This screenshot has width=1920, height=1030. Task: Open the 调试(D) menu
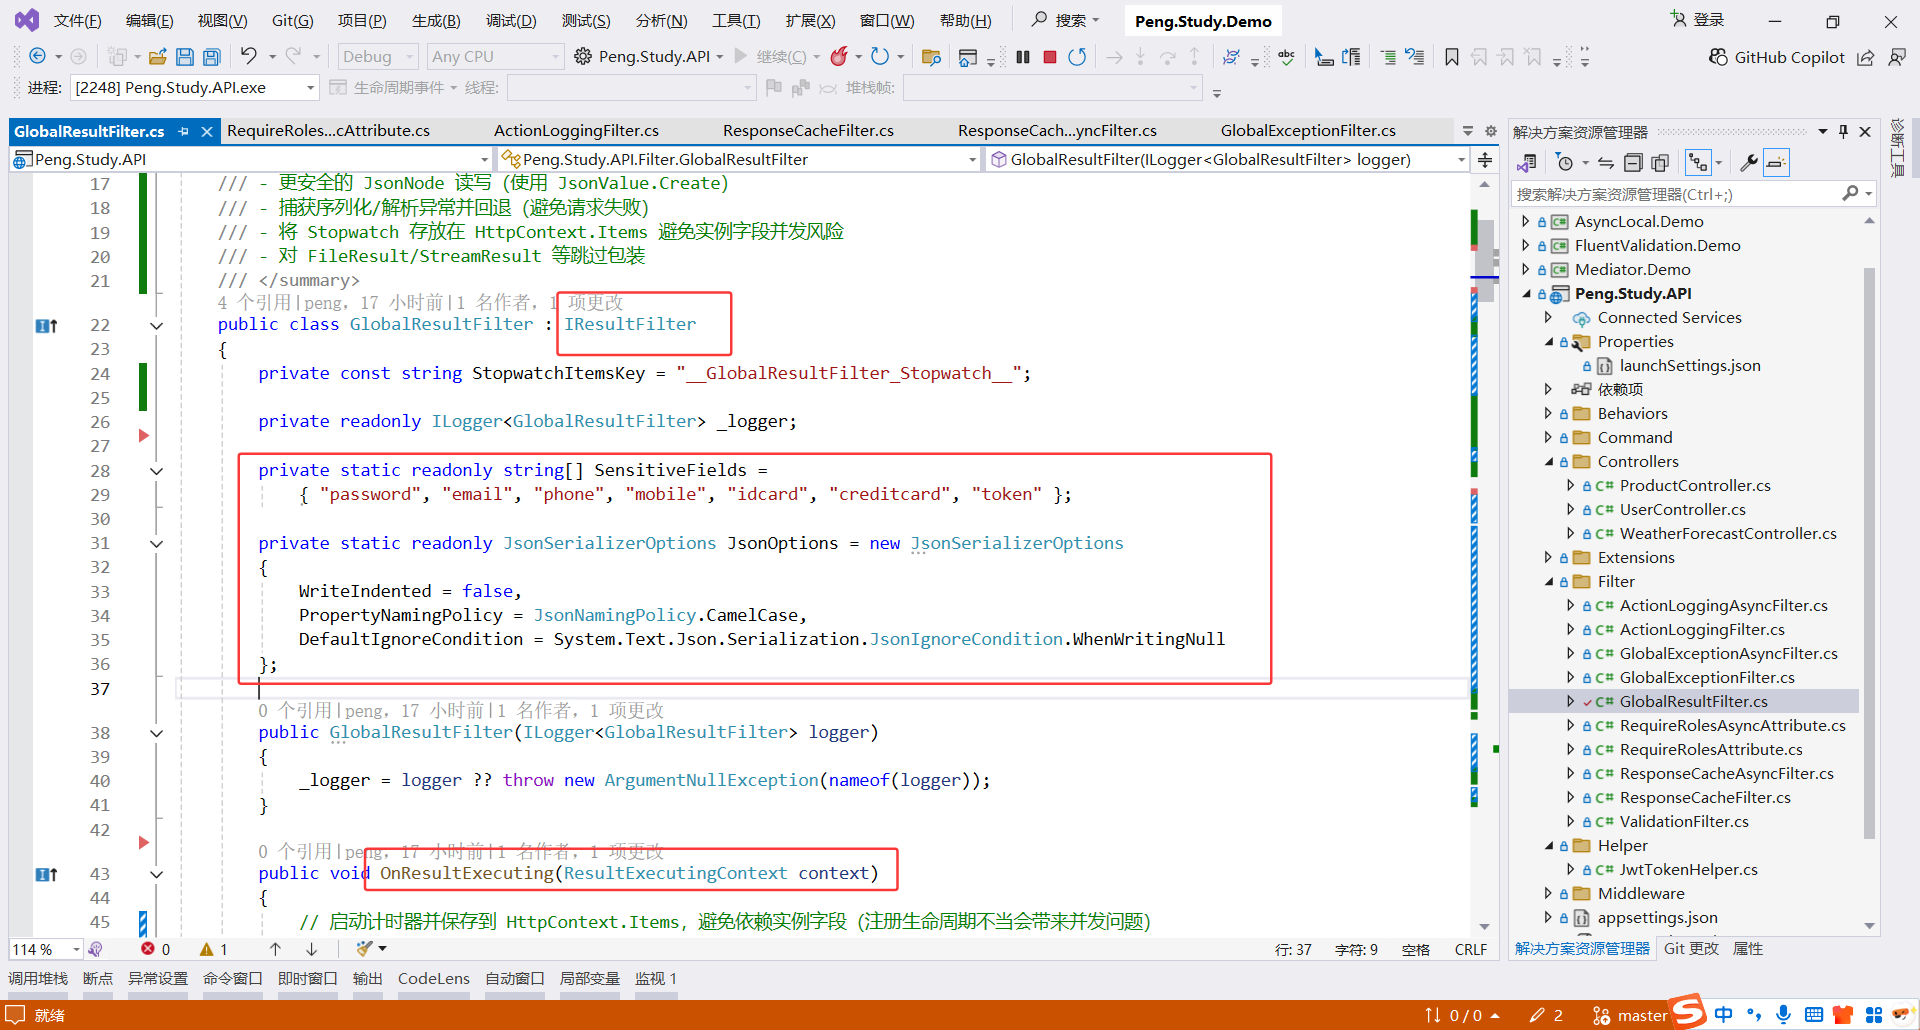coord(511,21)
